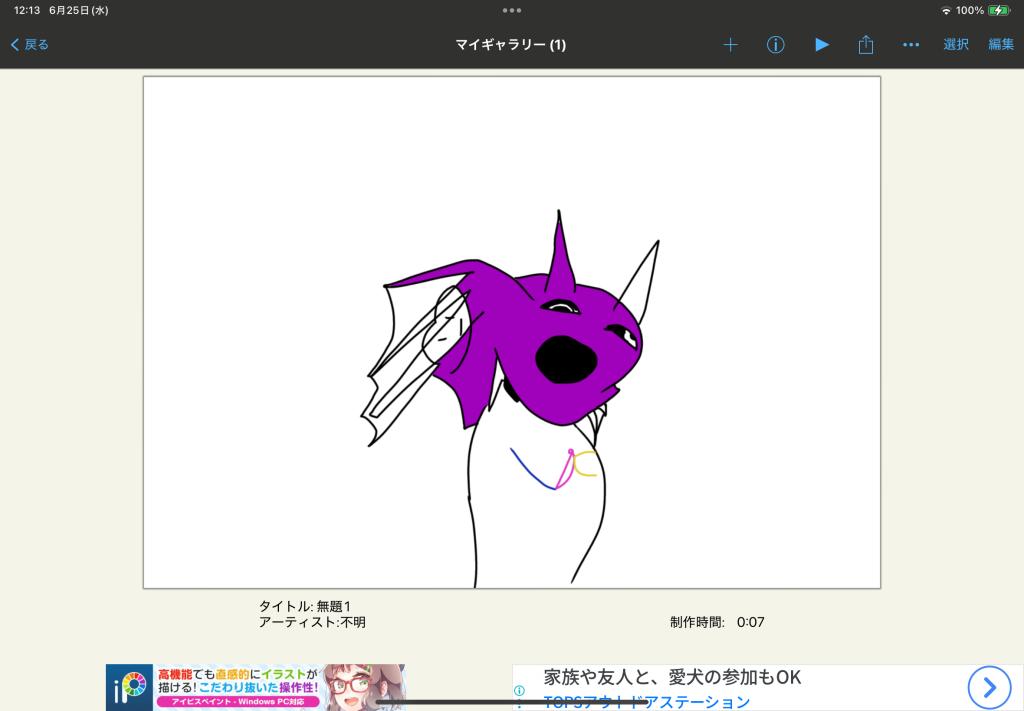Tap 選択 to select artworks
The image size is (1024, 711).
coord(956,45)
